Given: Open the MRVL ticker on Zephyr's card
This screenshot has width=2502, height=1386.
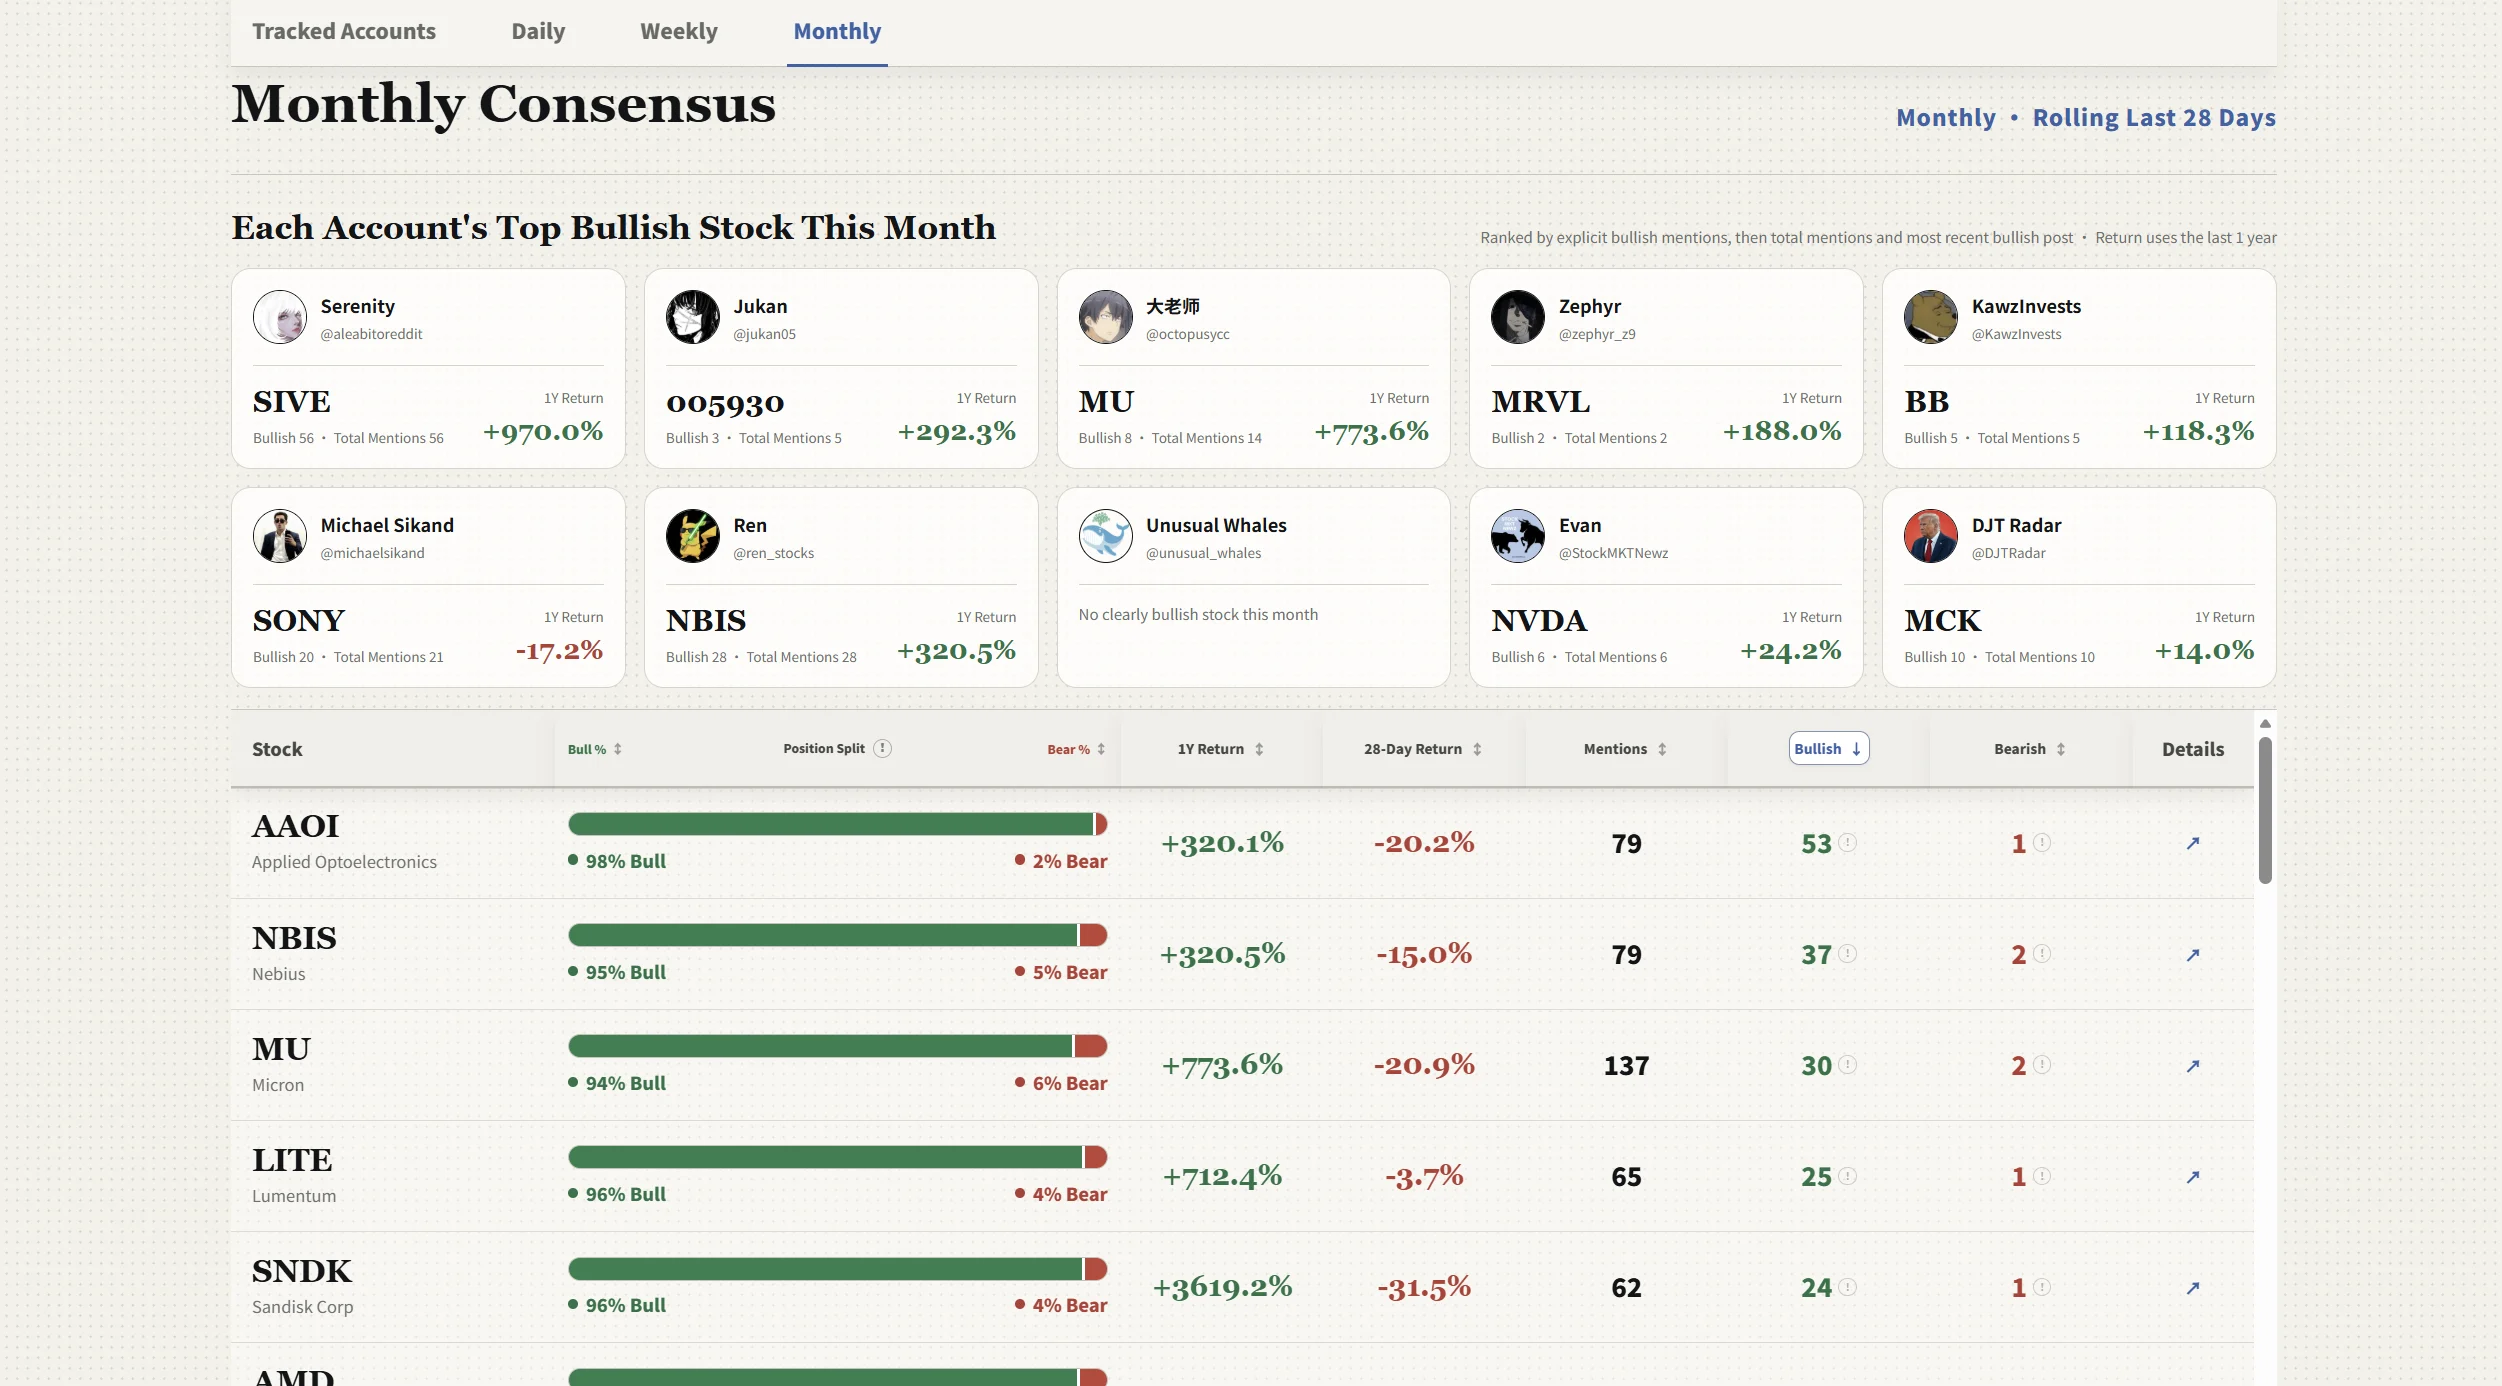Looking at the screenshot, I should pos(1541,401).
